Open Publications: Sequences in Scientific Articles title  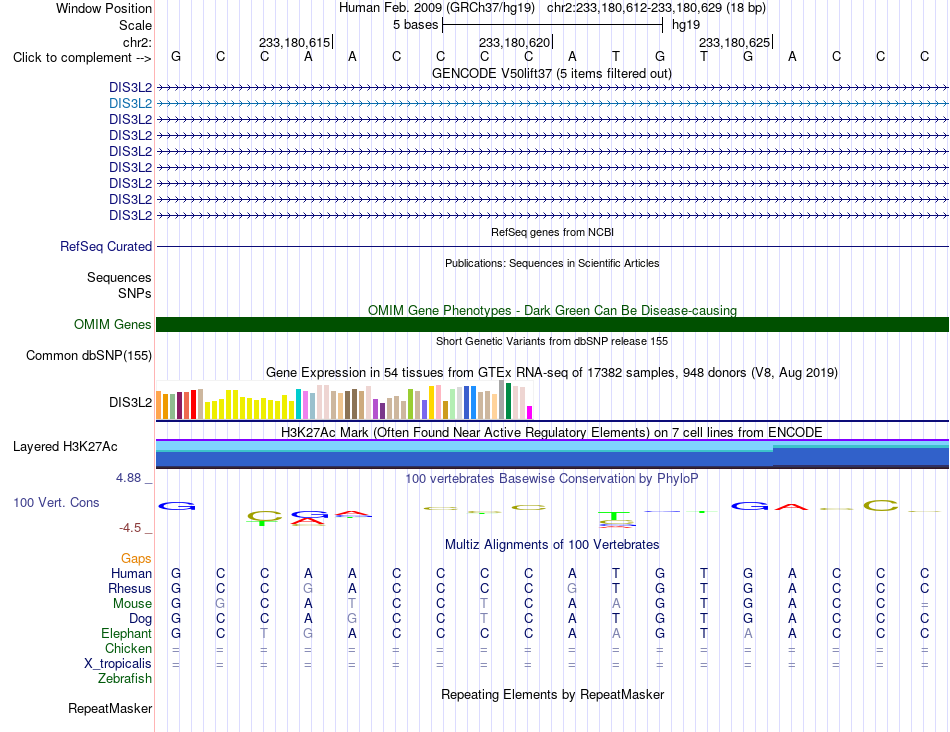coord(552,263)
